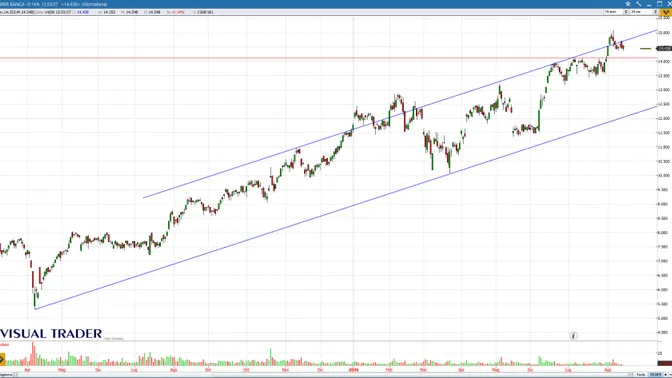The height and width of the screenshot is (378, 672).
Task: Select the red horizontal resistance line
Action: click(328, 58)
